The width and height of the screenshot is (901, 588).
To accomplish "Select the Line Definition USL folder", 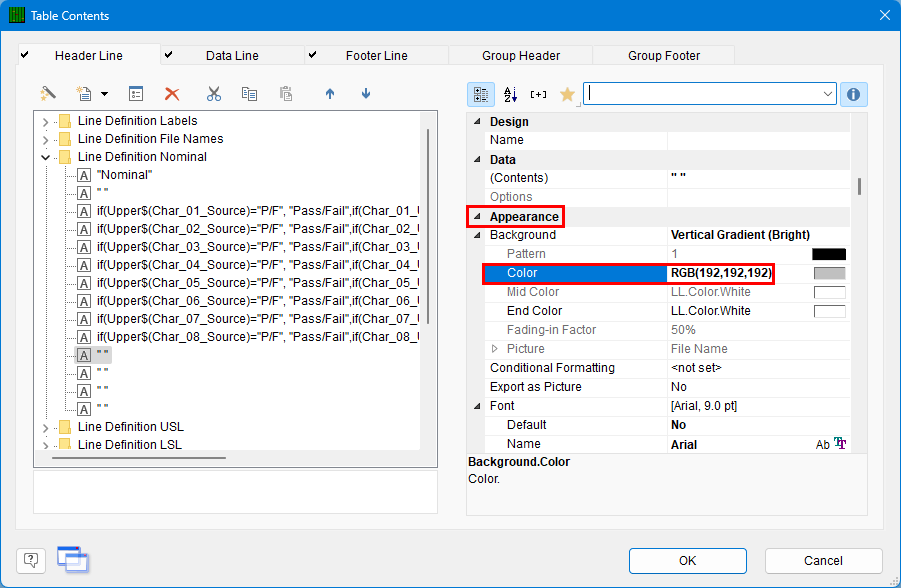I will (131, 426).
